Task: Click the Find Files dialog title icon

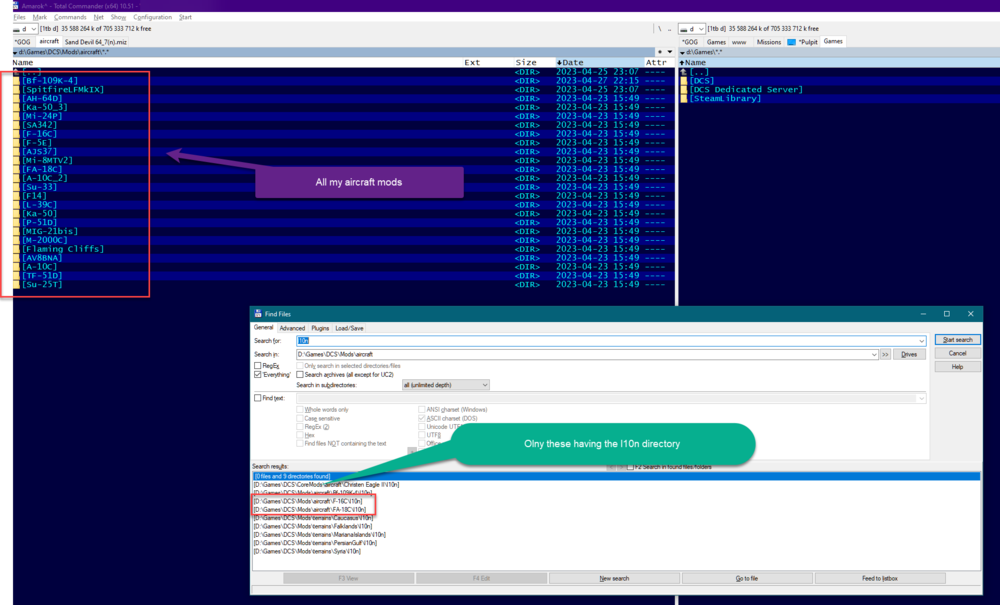Action: 258,314
